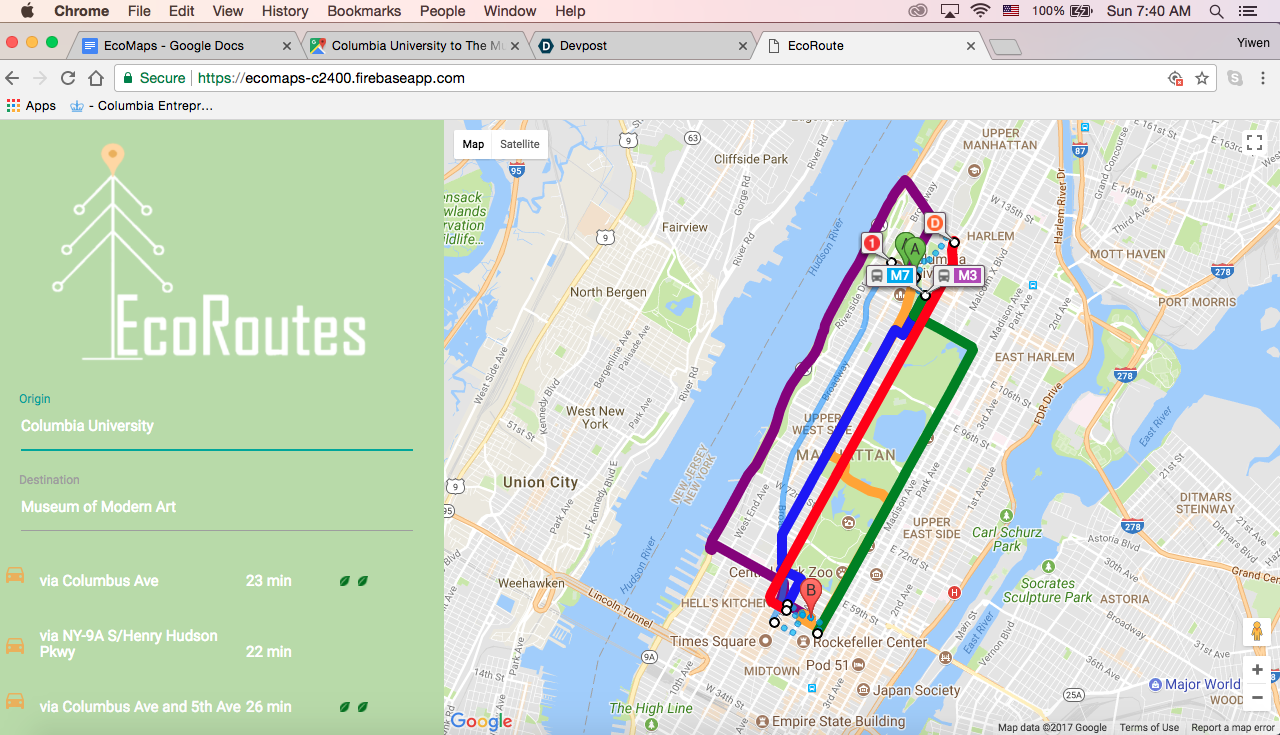Image resolution: width=1280 pixels, height=735 pixels.
Task: Click the M3 bus label on map
Action: tap(958, 276)
